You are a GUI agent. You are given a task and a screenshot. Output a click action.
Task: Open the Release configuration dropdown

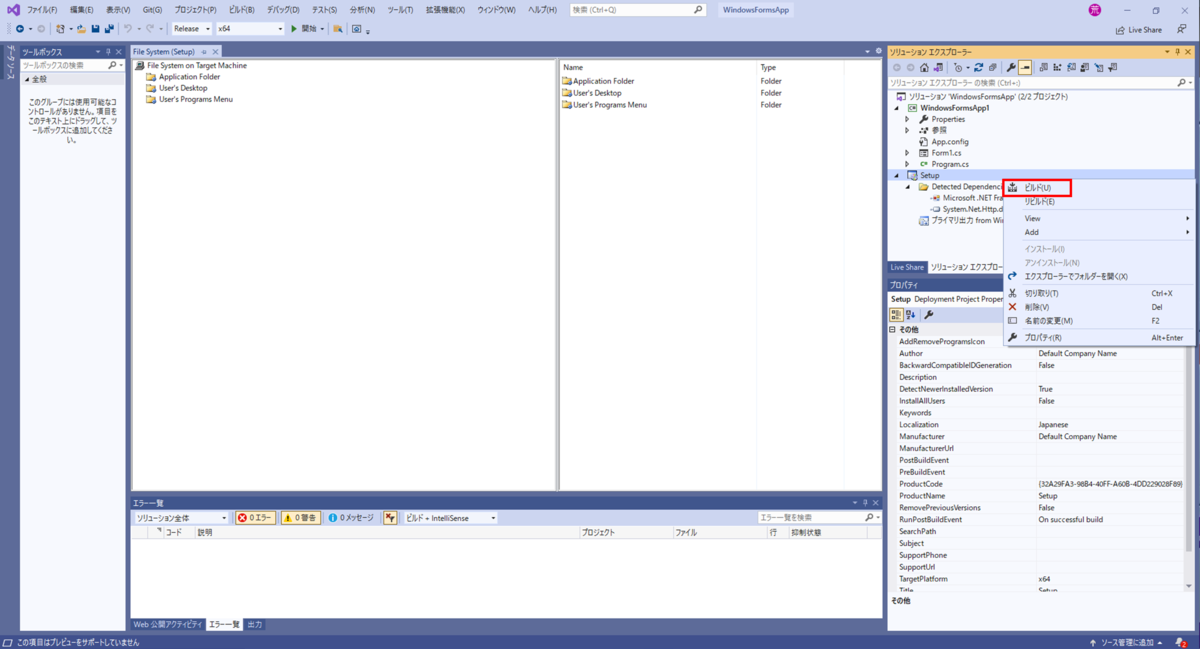192,29
